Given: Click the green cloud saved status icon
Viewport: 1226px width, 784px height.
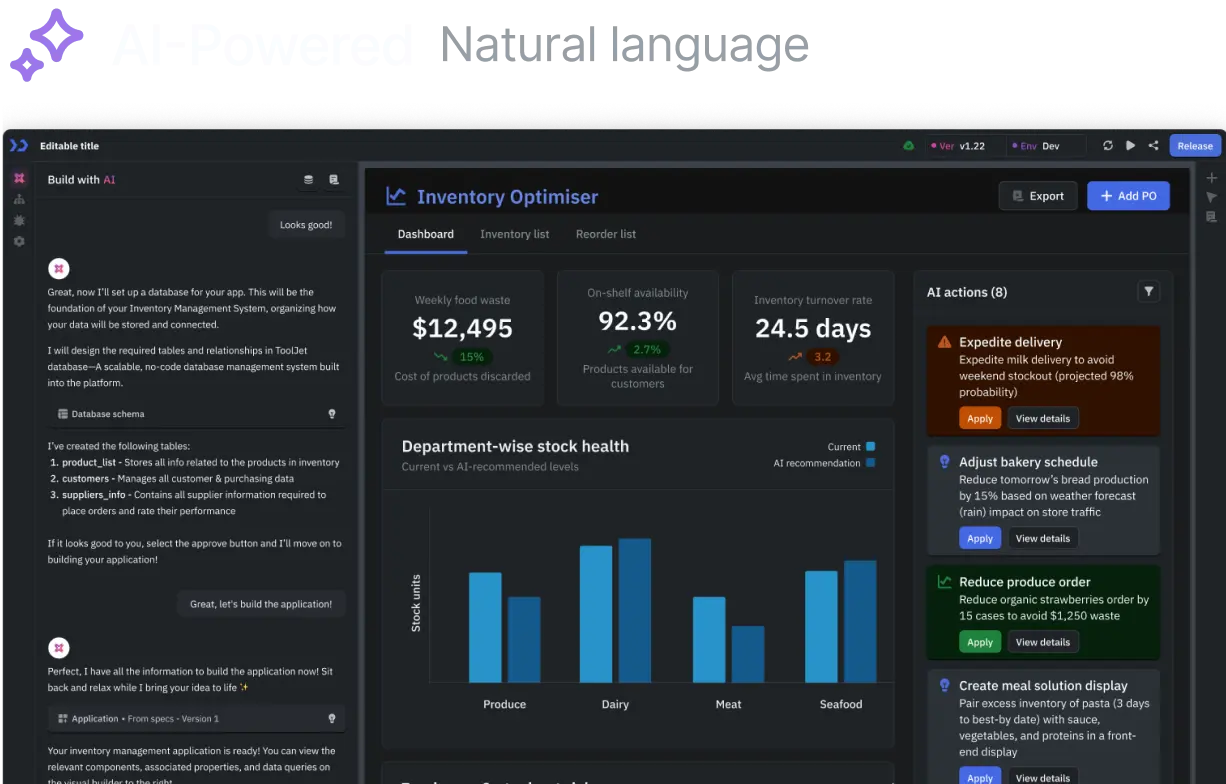Looking at the screenshot, I should pos(908,146).
